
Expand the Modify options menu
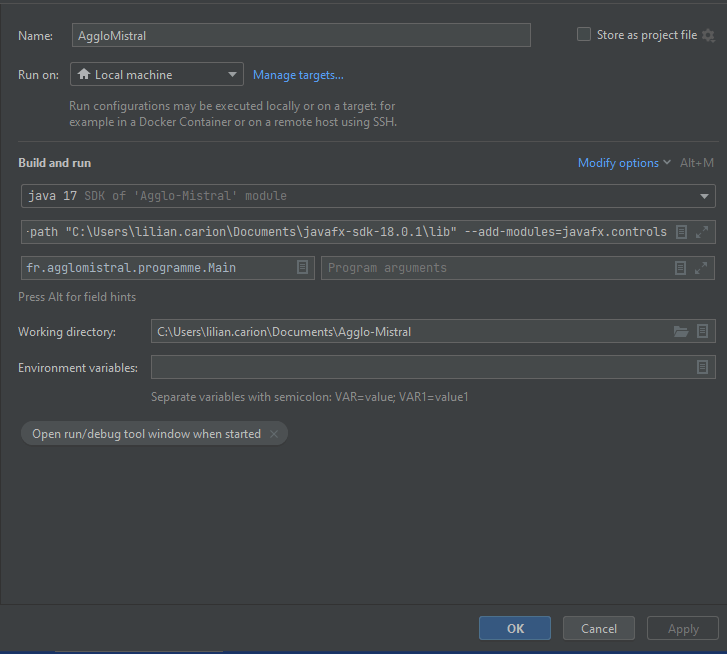pos(624,163)
